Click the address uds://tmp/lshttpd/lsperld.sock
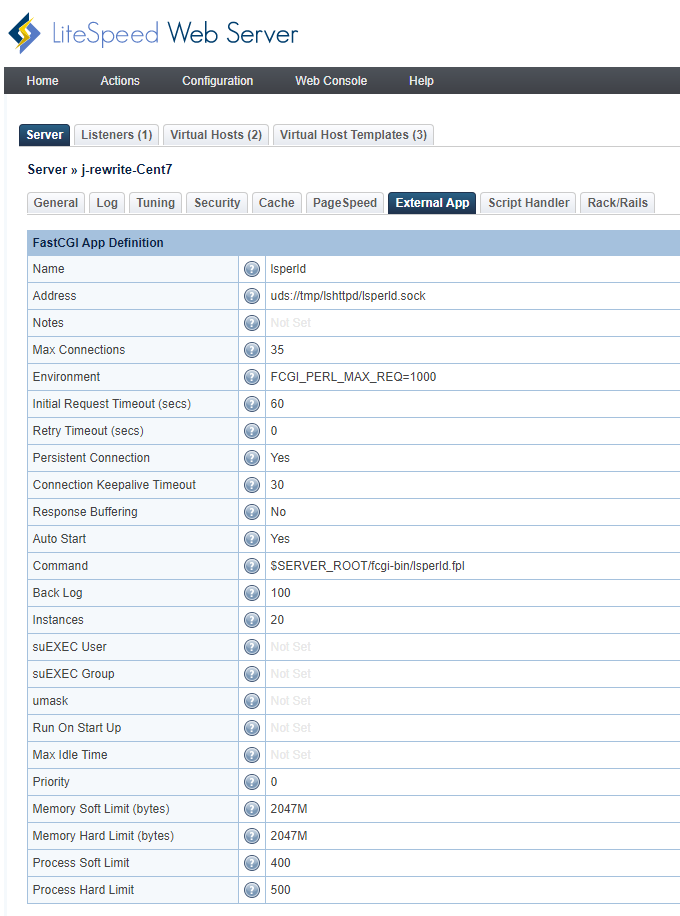 (348, 296)
